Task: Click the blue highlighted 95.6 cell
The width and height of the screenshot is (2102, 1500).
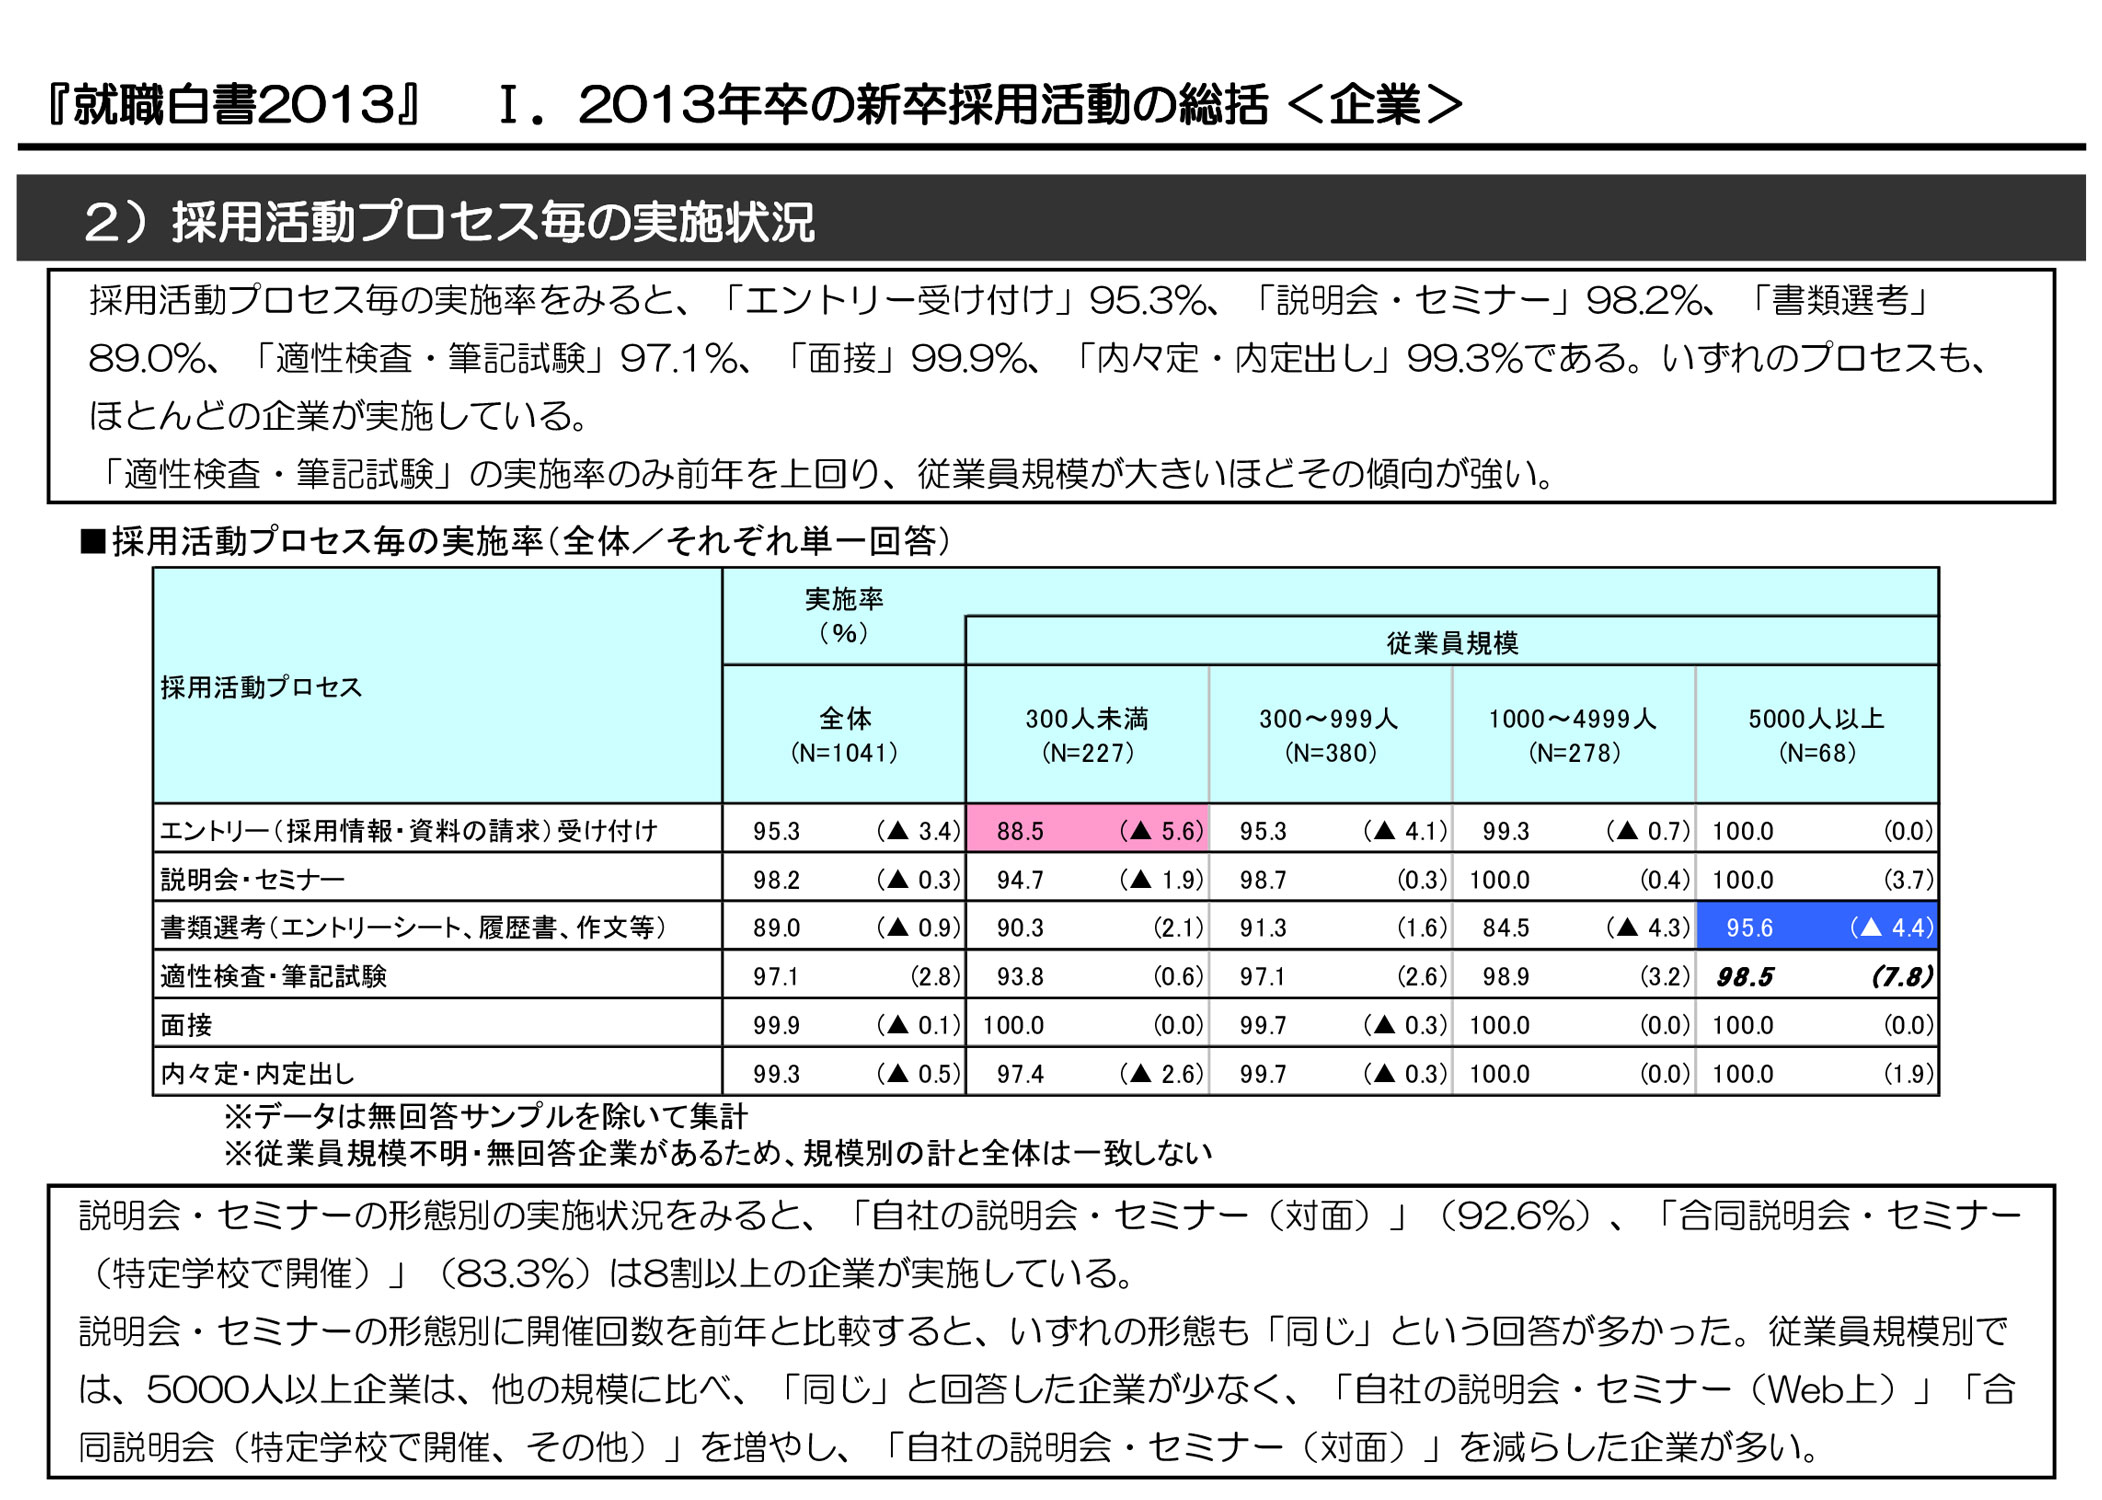Action: pos(1817,927)
